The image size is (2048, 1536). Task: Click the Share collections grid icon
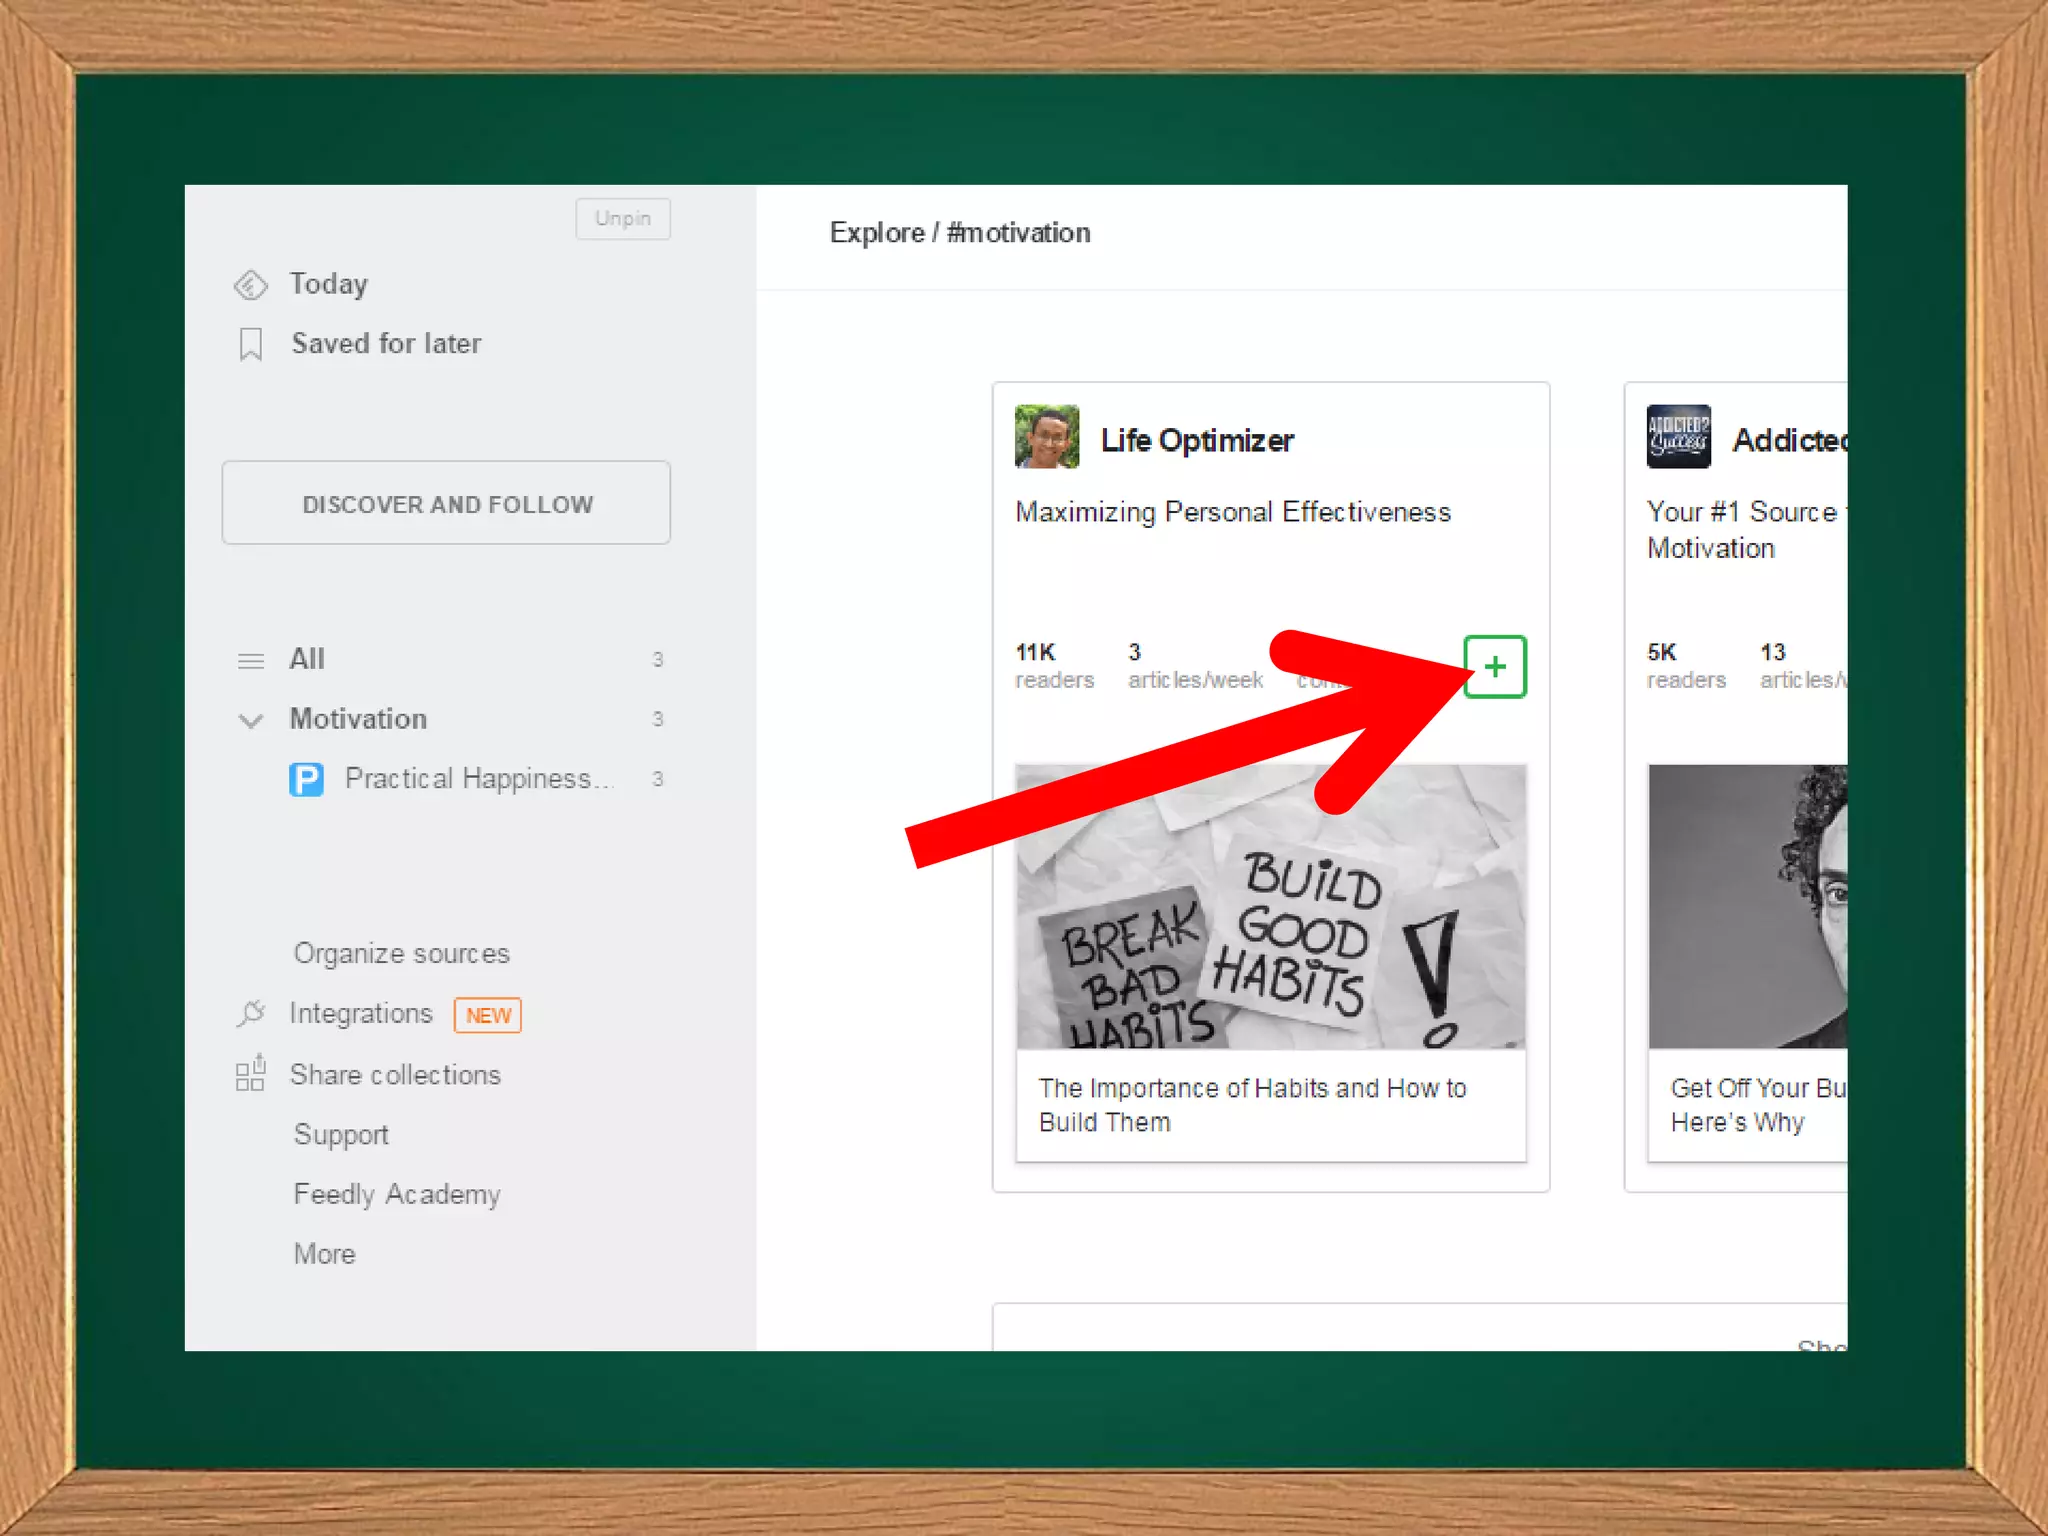[x=250, y=1074]
